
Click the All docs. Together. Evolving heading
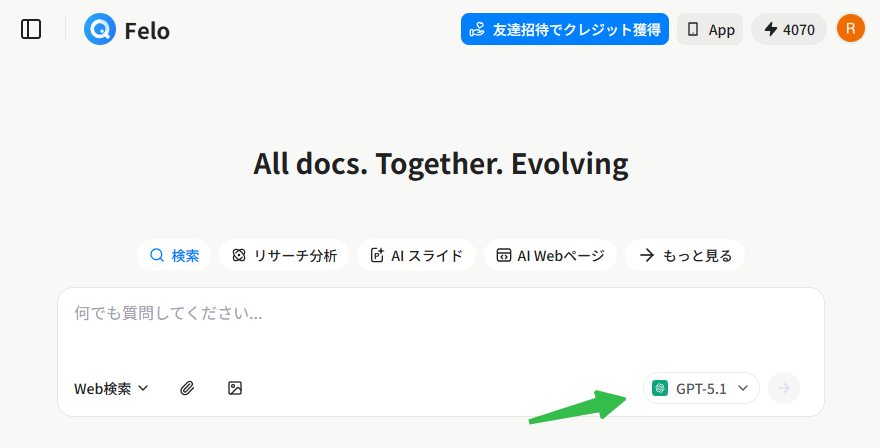point(440,163)
